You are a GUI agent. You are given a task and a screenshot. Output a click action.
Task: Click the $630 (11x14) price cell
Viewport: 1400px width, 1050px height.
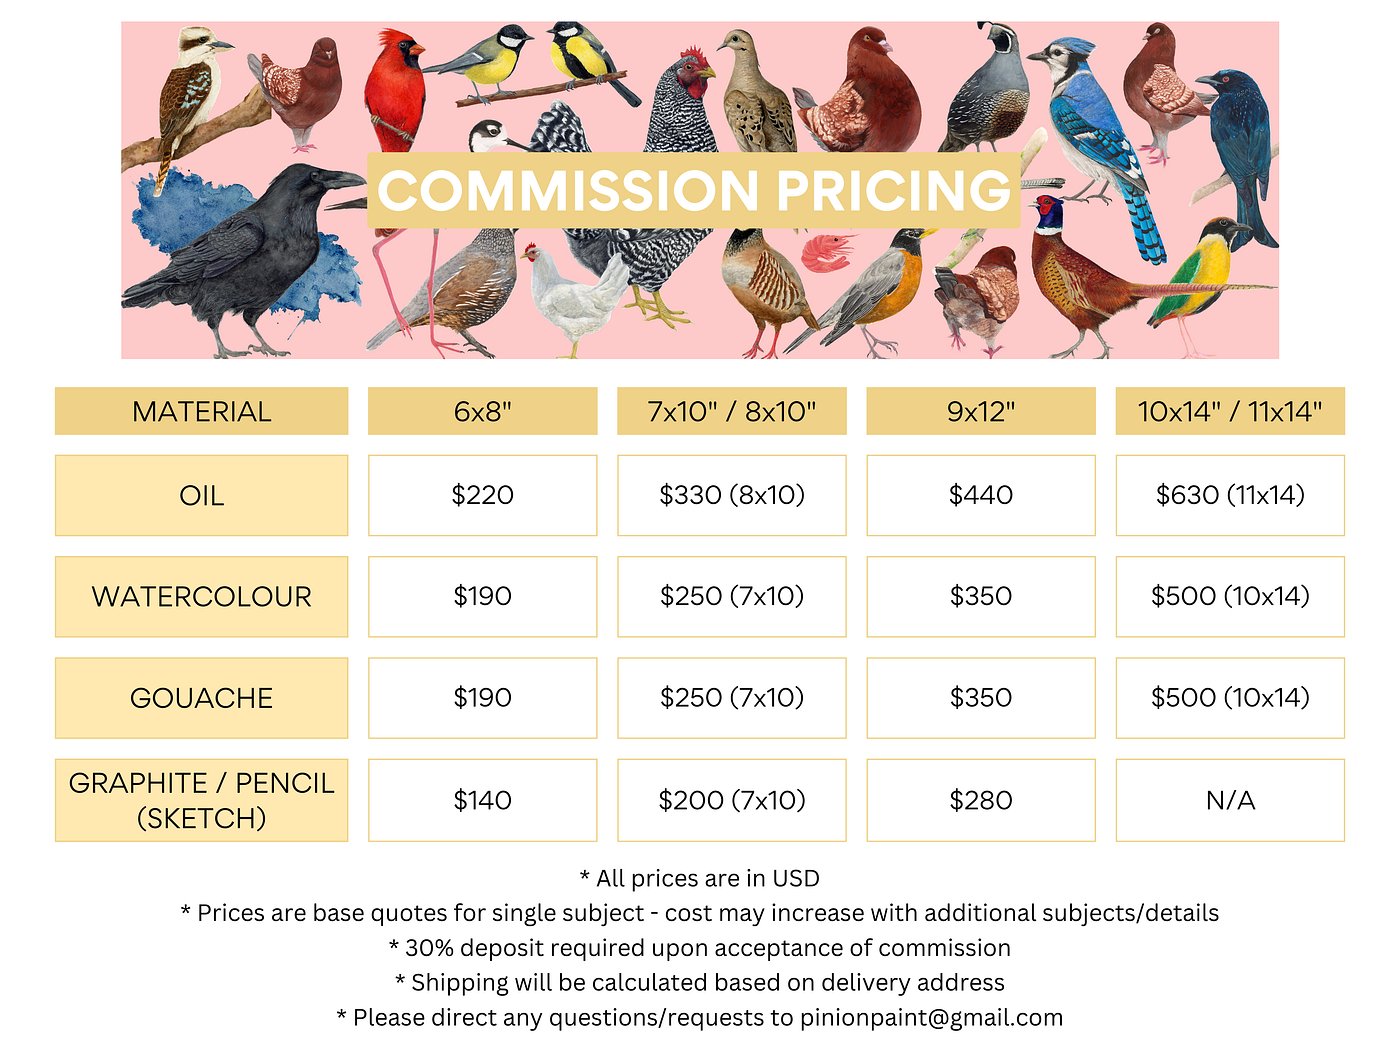click(1230, 495)
